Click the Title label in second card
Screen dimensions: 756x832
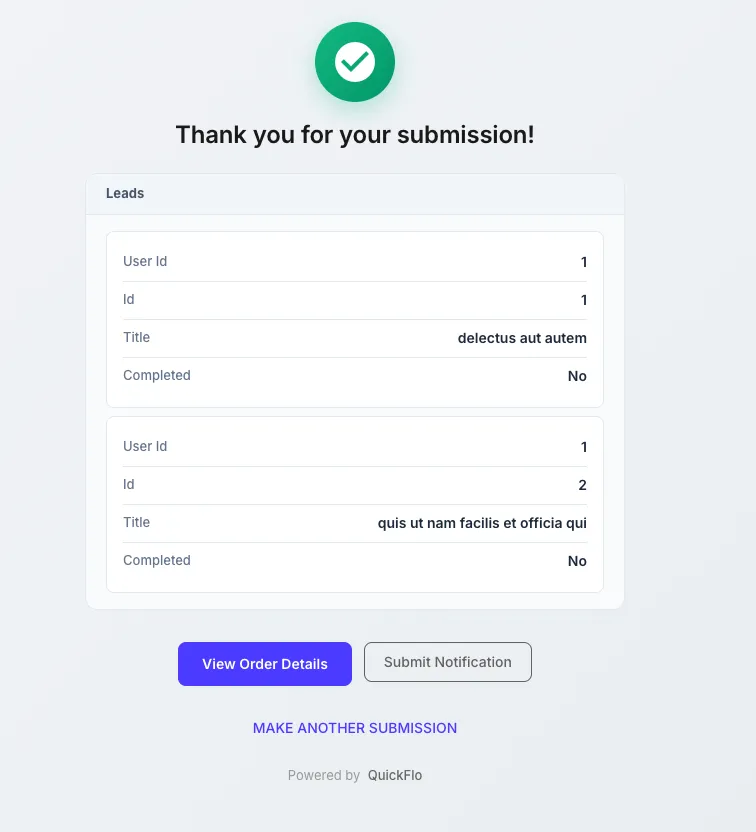pos(136,522)
